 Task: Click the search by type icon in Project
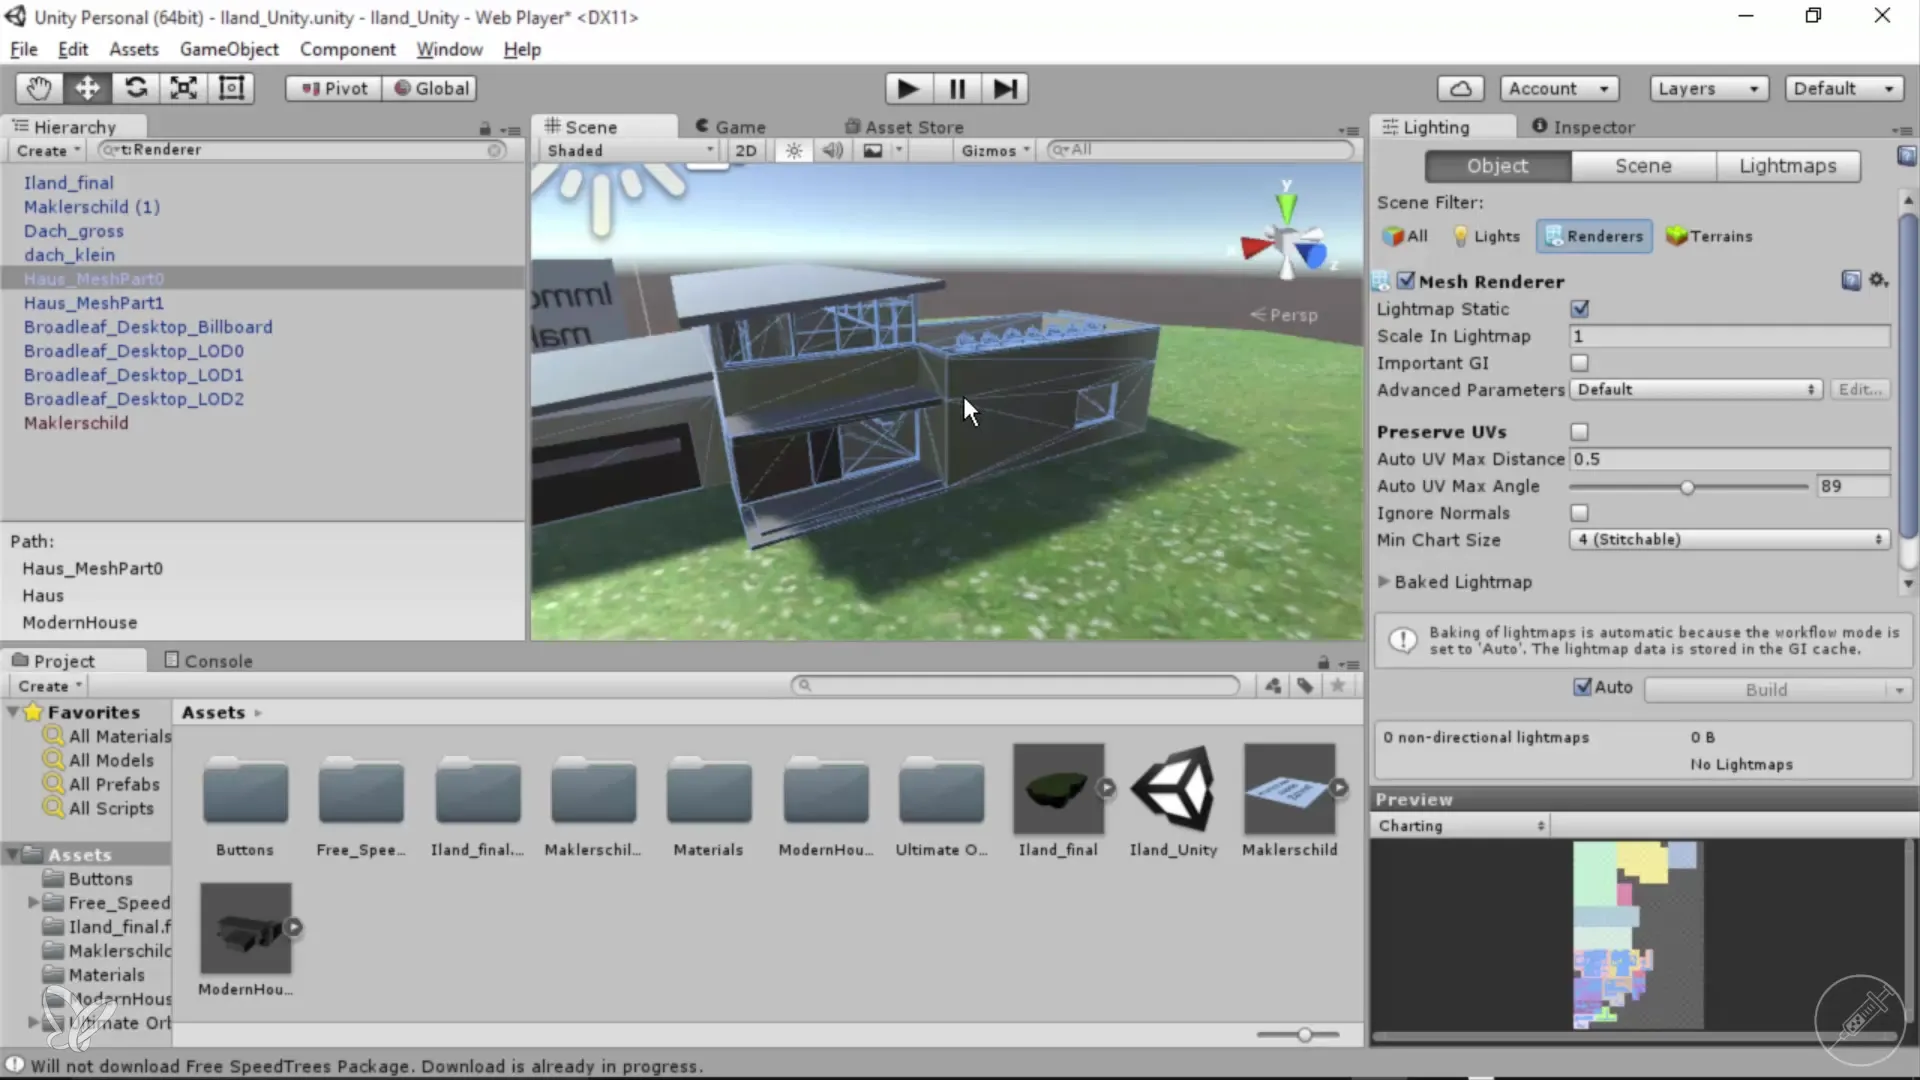coord(1273,685)
